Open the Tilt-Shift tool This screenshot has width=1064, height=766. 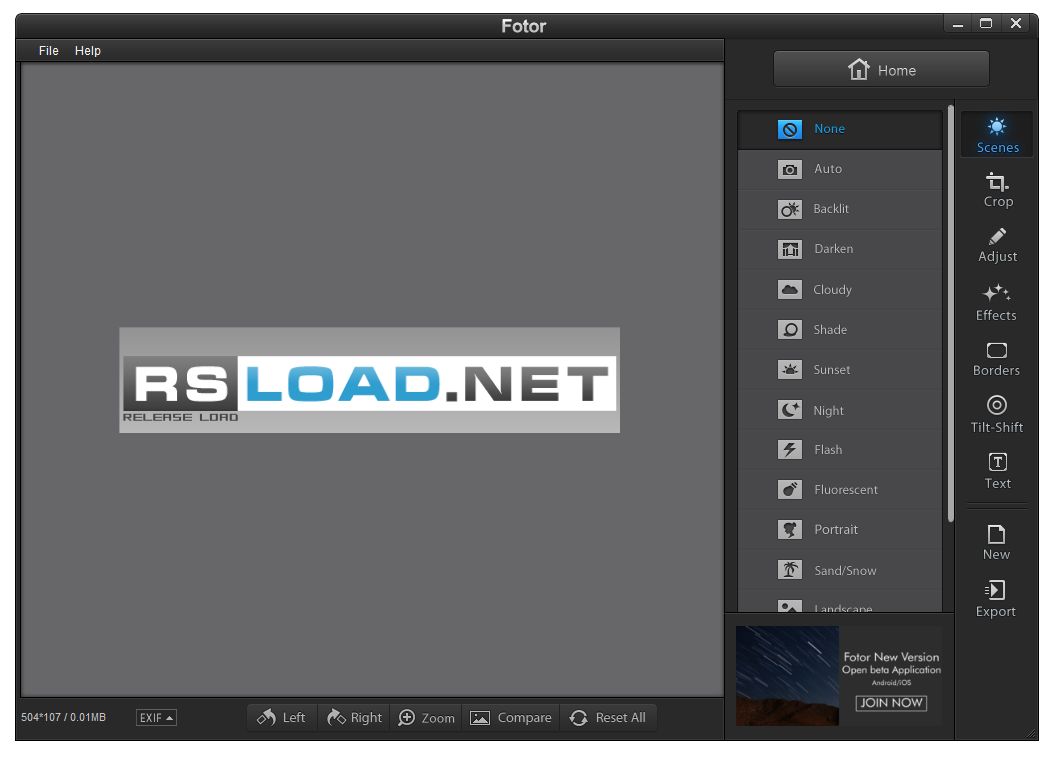coord(996,415)
